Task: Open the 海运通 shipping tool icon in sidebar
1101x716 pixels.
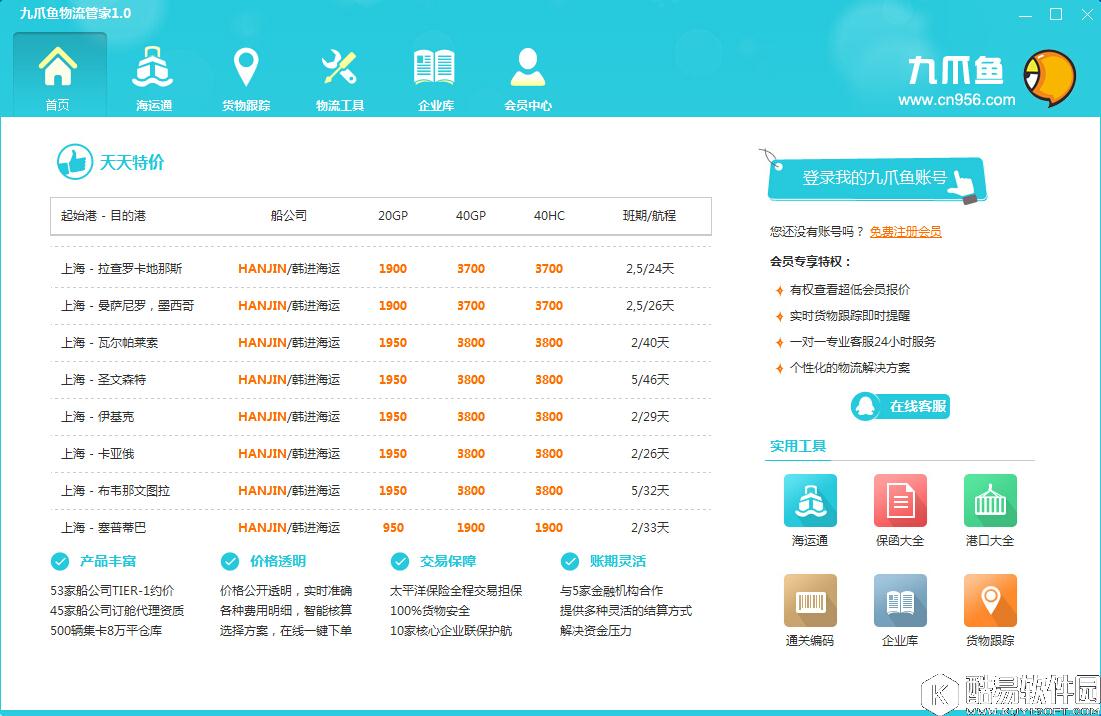Action: pyautogui.click(x=809, y=502)
